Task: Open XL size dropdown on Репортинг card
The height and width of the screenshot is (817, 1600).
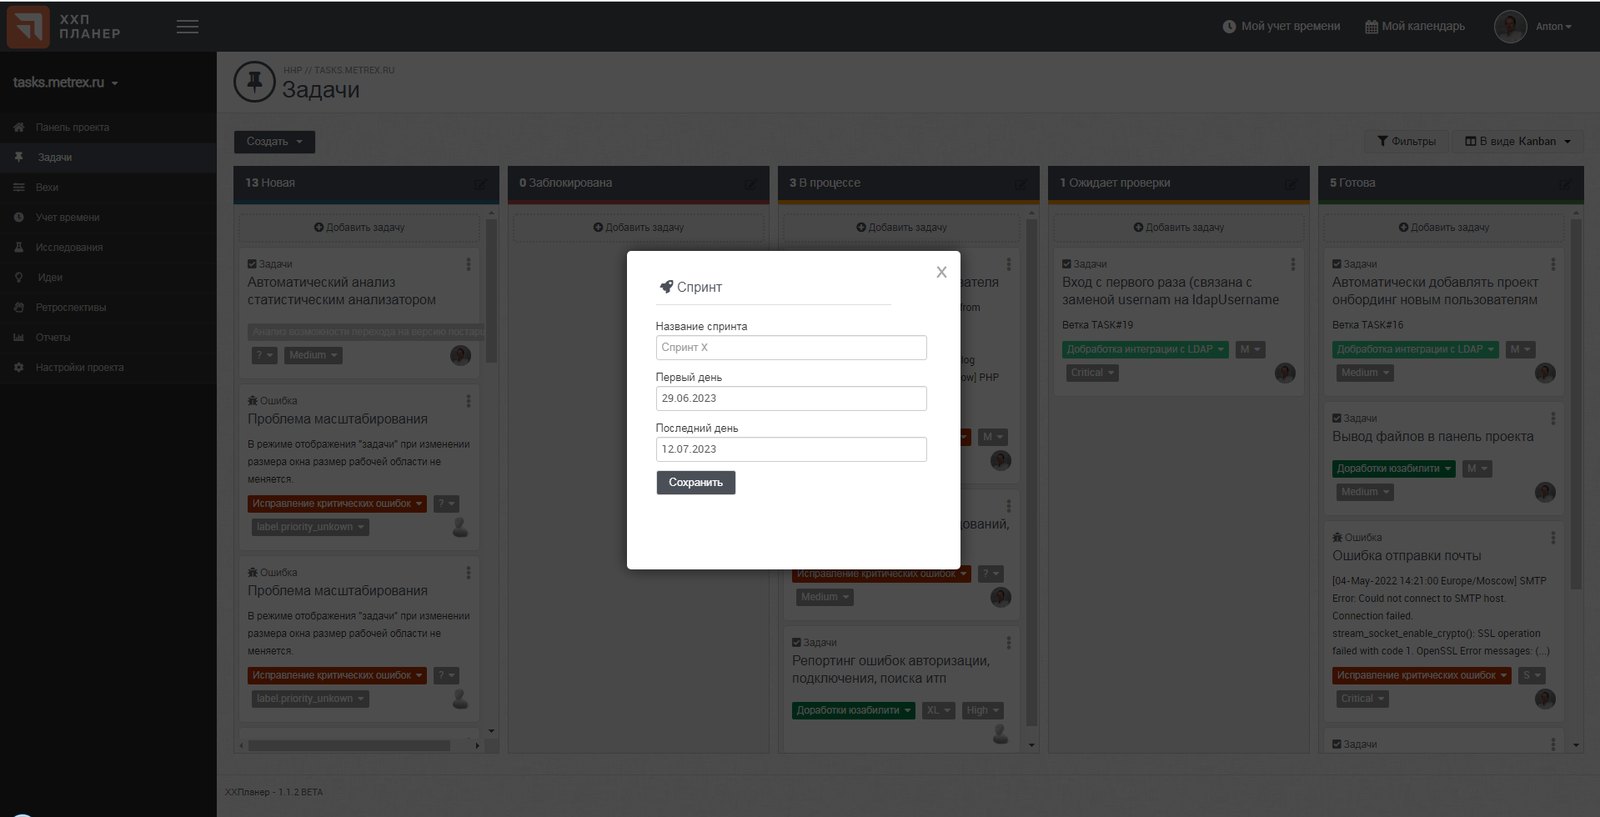Action: (938, 710)
